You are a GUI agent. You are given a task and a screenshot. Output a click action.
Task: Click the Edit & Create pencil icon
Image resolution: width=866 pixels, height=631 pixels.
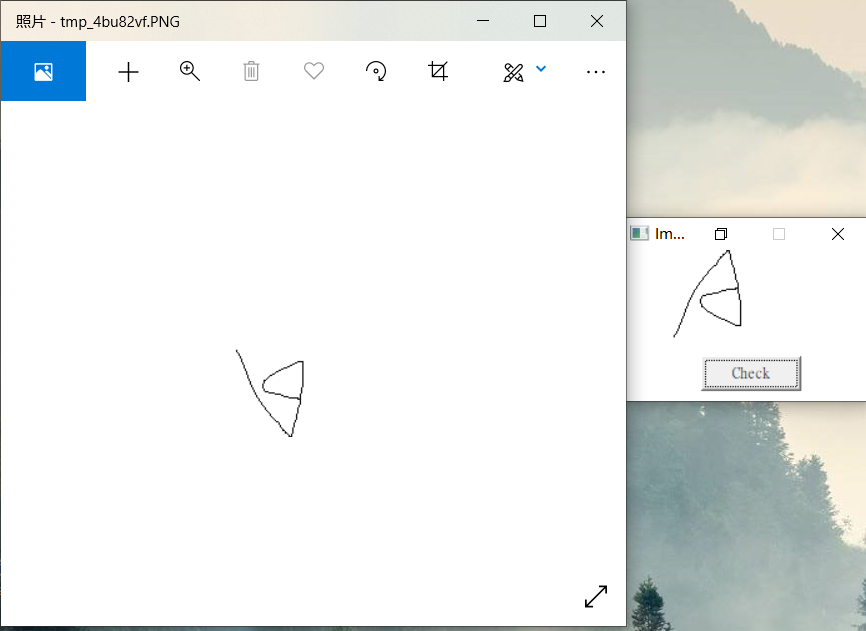click(x=513, y=72)
